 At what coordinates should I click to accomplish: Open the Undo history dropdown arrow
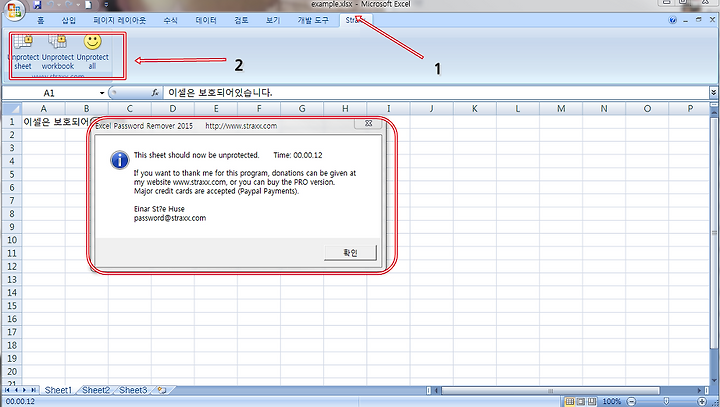point(59,5)
